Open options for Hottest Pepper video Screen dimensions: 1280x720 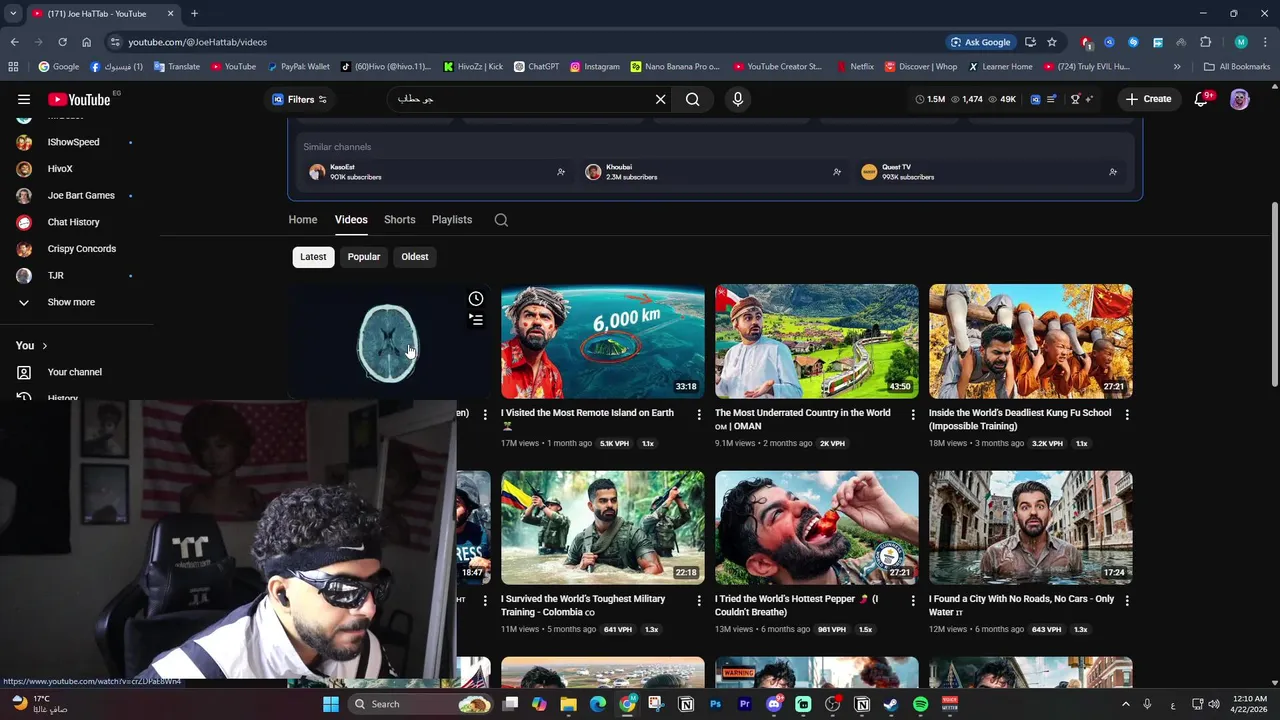913,600
